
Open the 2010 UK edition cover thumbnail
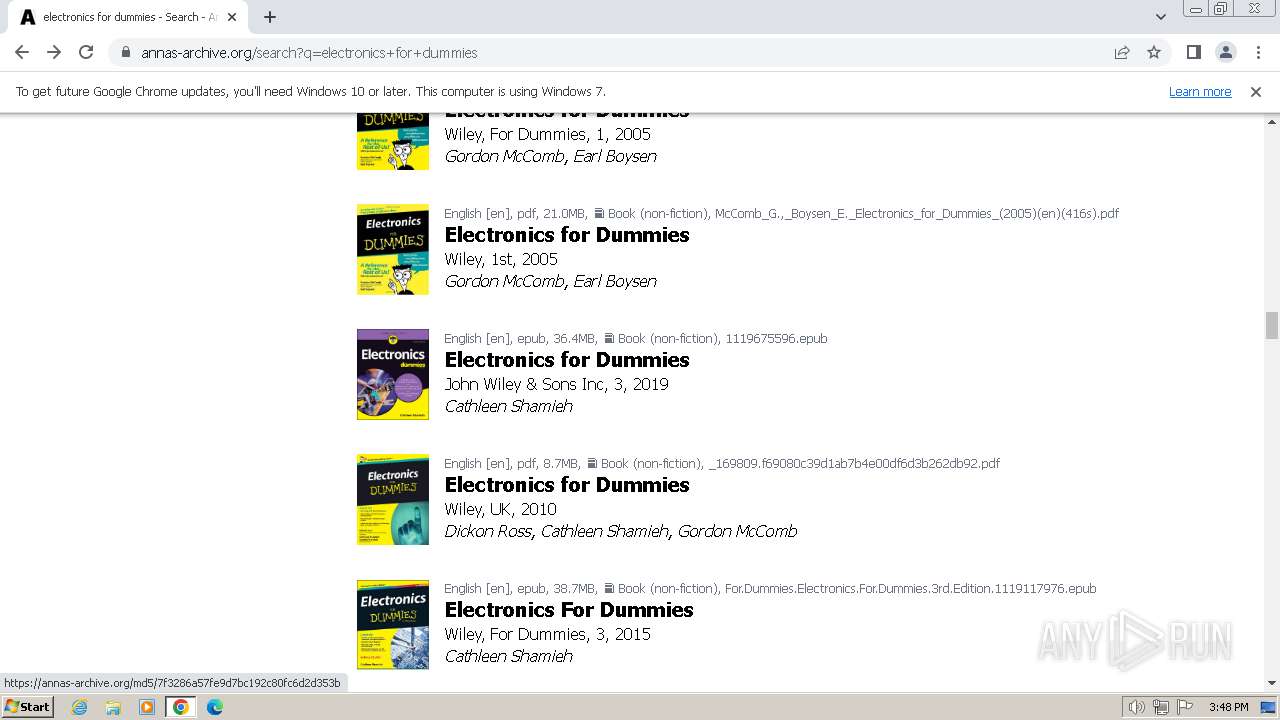click(x=393, y=500)
